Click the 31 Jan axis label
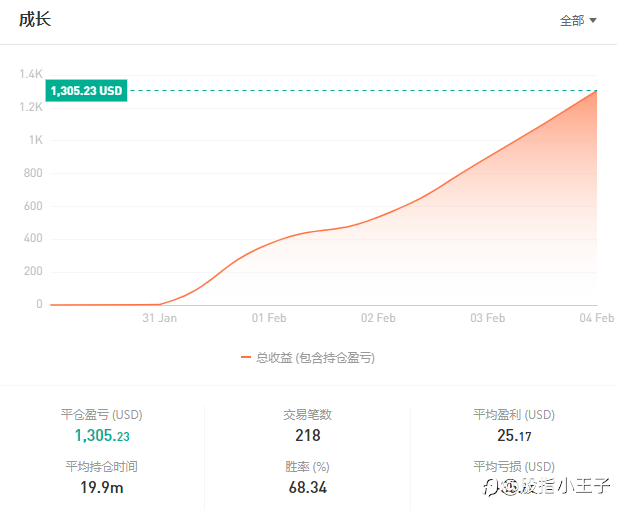Viewport: 617px width, 520px height. (159, 318)
